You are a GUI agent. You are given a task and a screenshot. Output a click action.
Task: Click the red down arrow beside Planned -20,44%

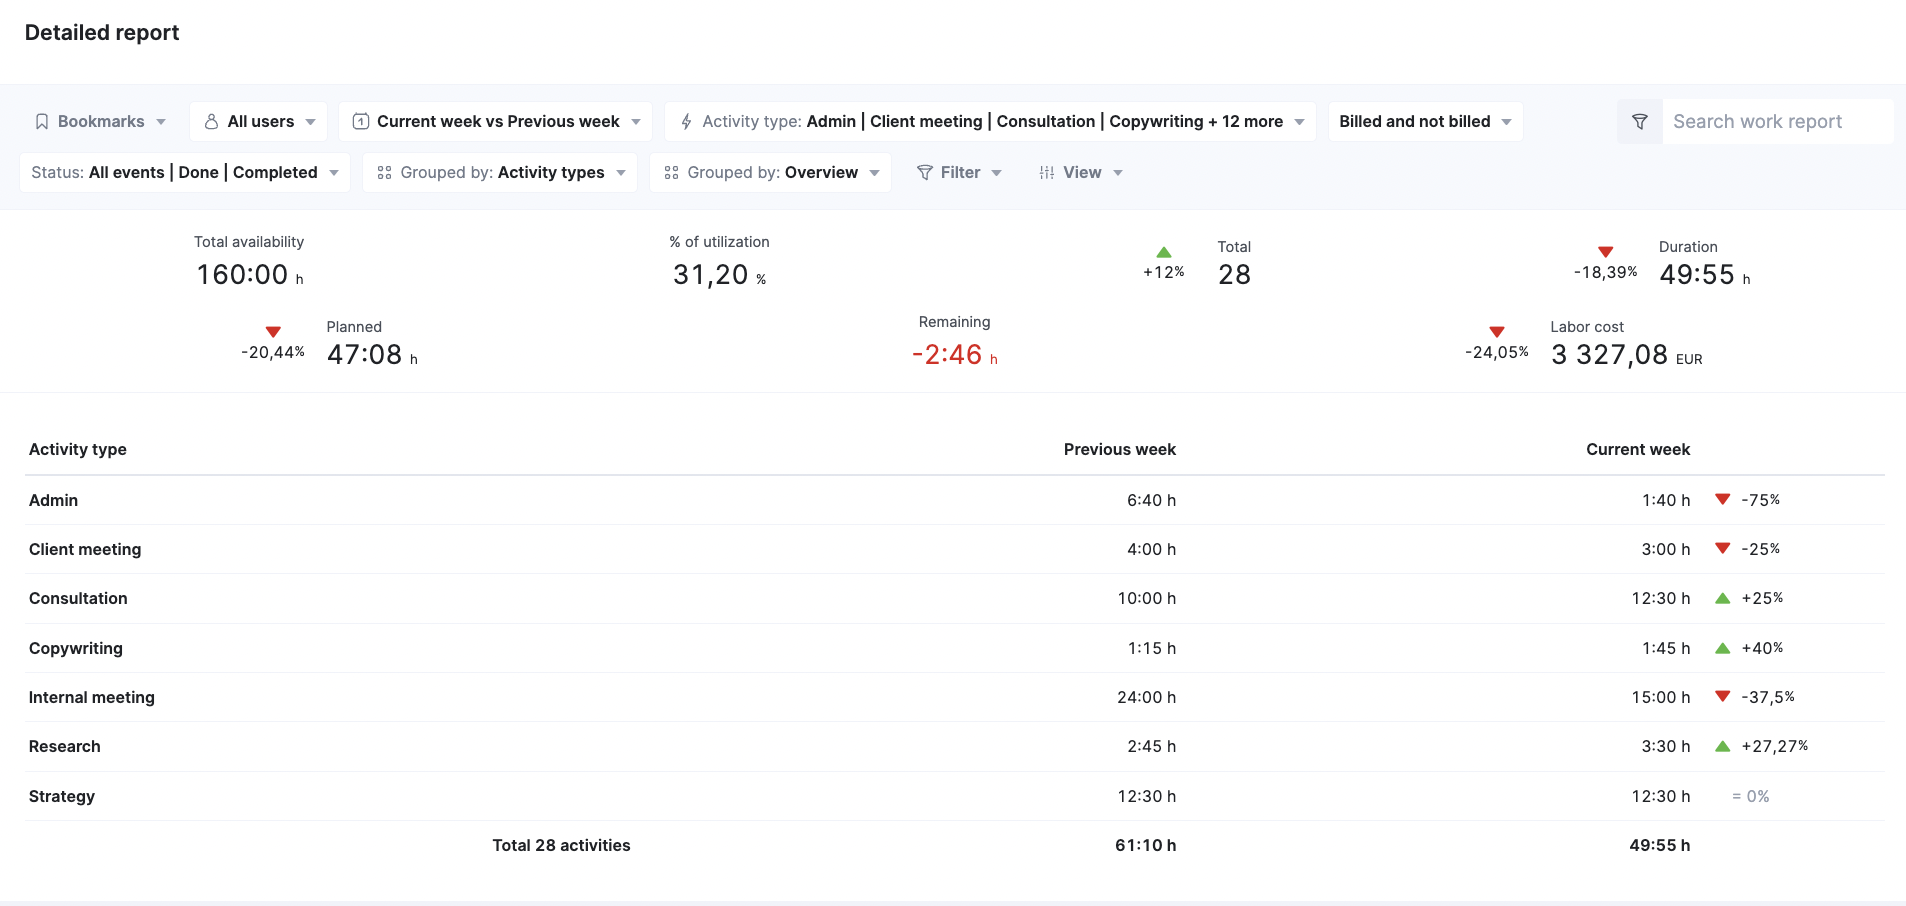pos(273,332)
